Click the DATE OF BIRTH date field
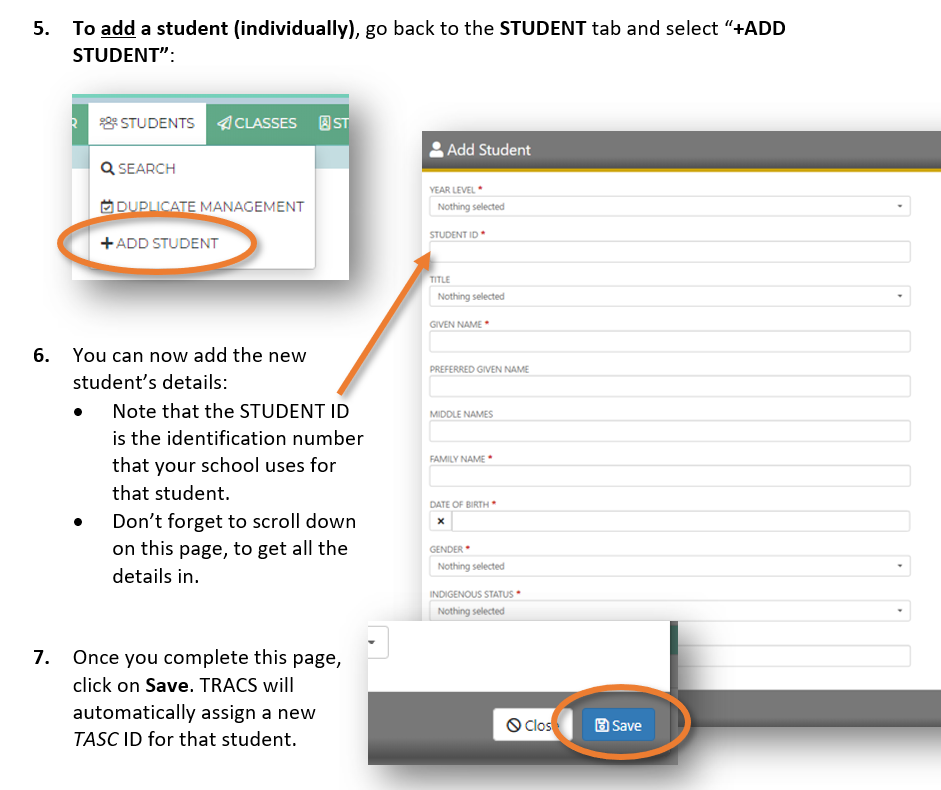This screenshot has height=790, width=941. 680,521
